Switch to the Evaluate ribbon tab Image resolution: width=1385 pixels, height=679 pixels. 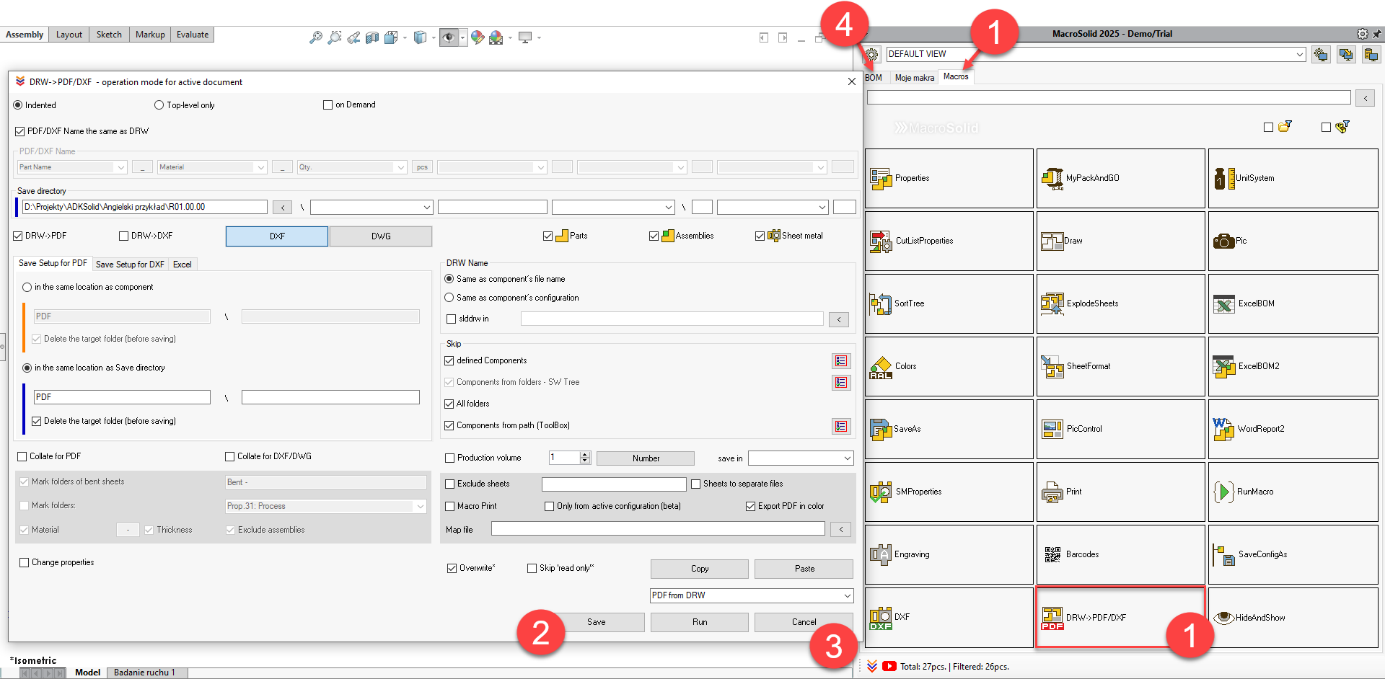[x=193, y=34]
